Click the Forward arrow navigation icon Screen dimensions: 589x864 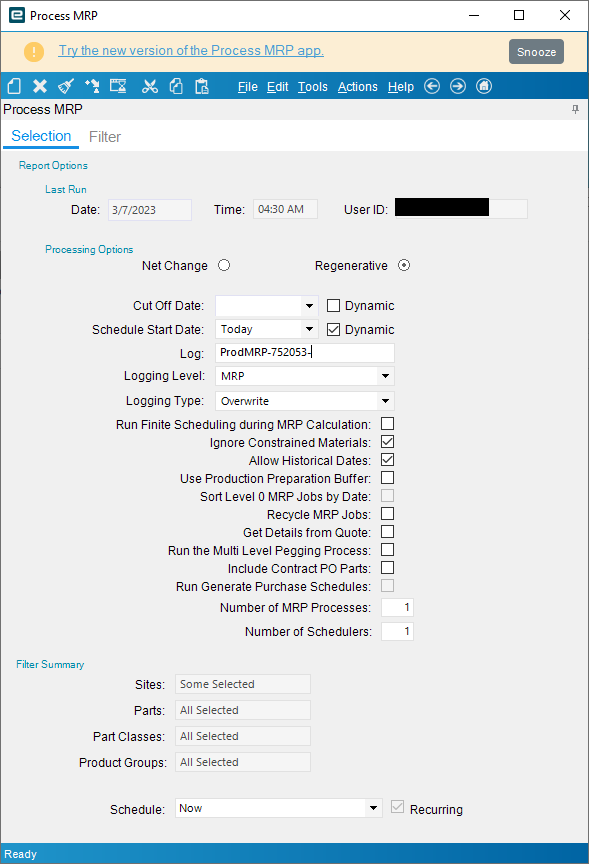(x=458, y=86)
